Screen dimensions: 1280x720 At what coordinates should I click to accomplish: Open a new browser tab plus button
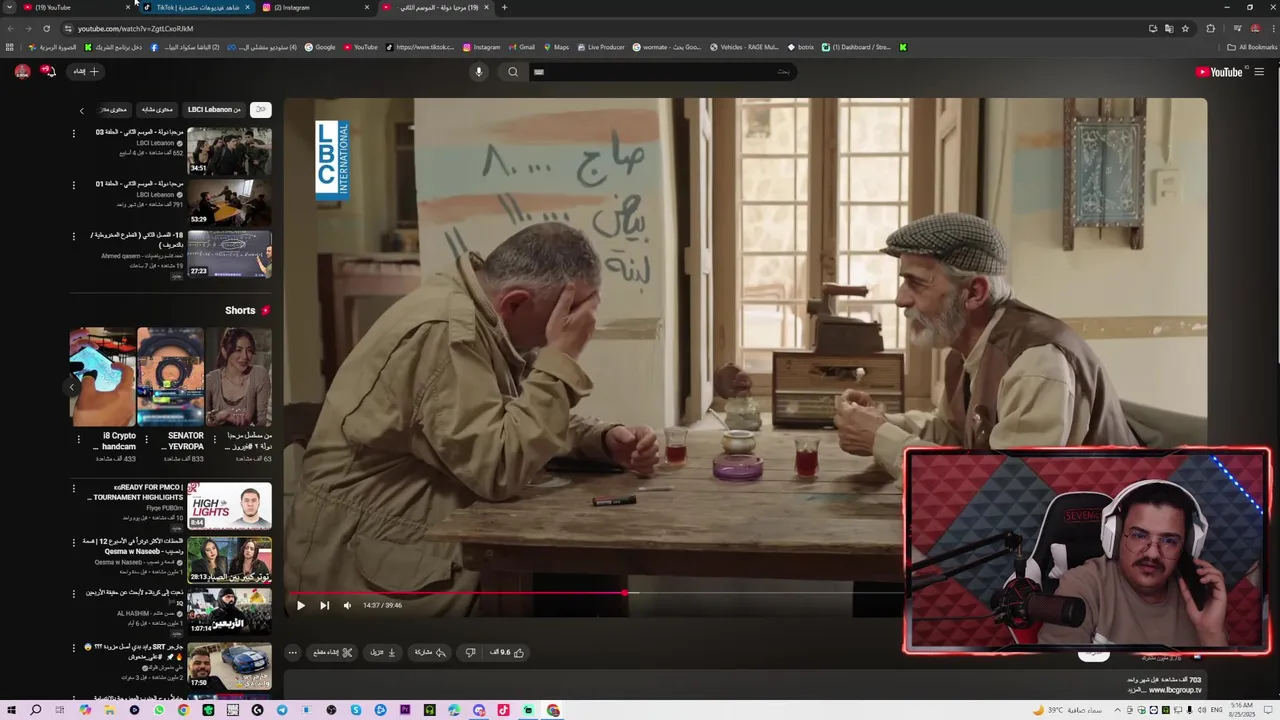point(504,7)
